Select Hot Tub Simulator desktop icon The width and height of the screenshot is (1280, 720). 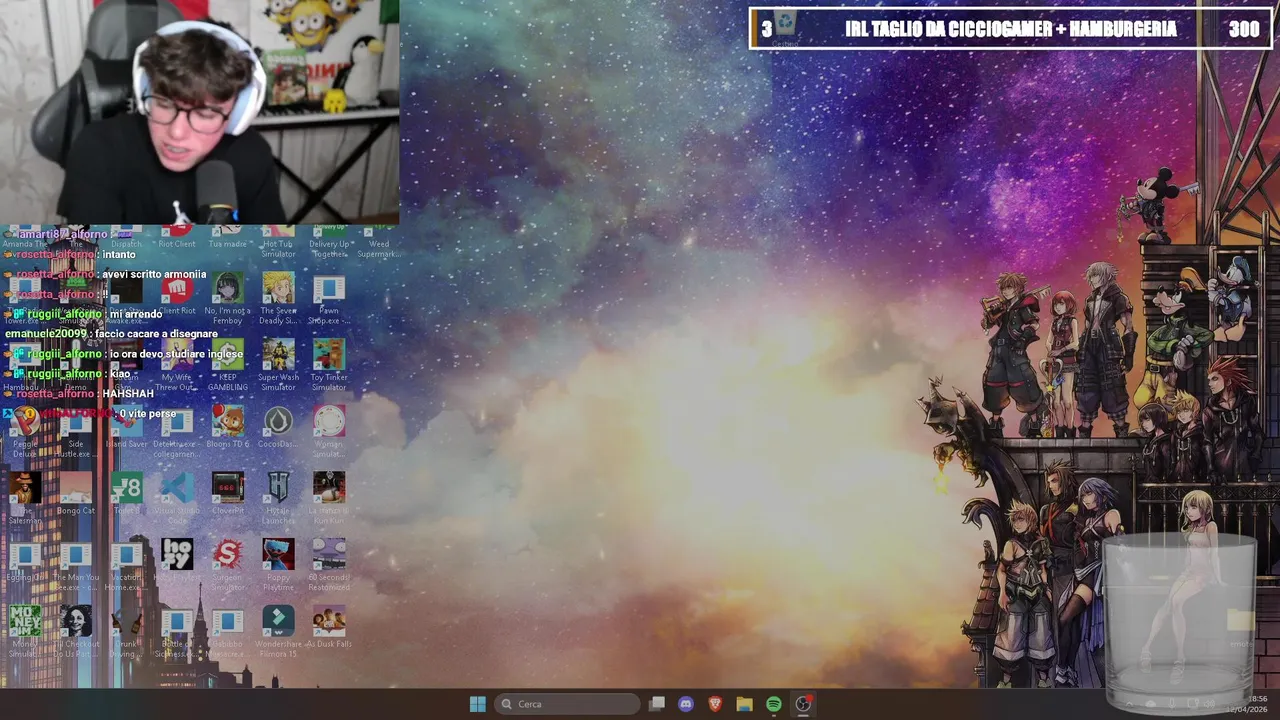click(278, 243)
